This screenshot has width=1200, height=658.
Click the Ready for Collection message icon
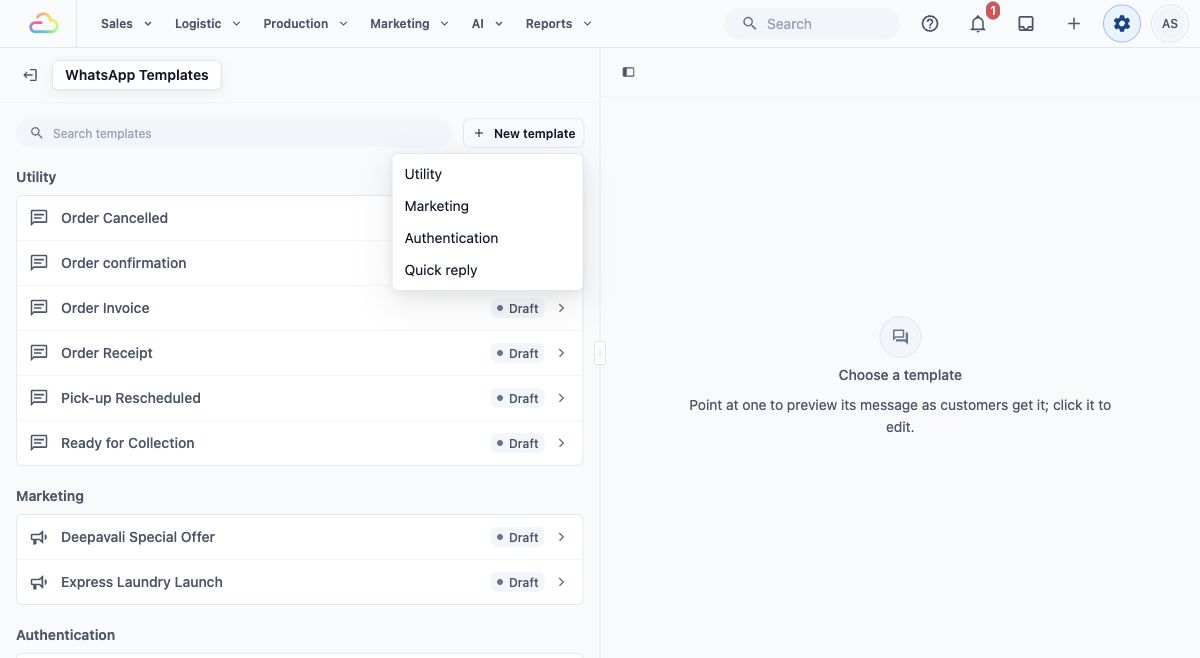(x=39, y=443)
